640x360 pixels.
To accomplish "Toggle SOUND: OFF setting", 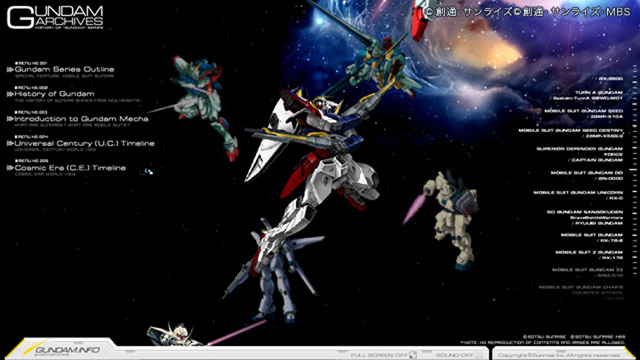I will [454, 355].
